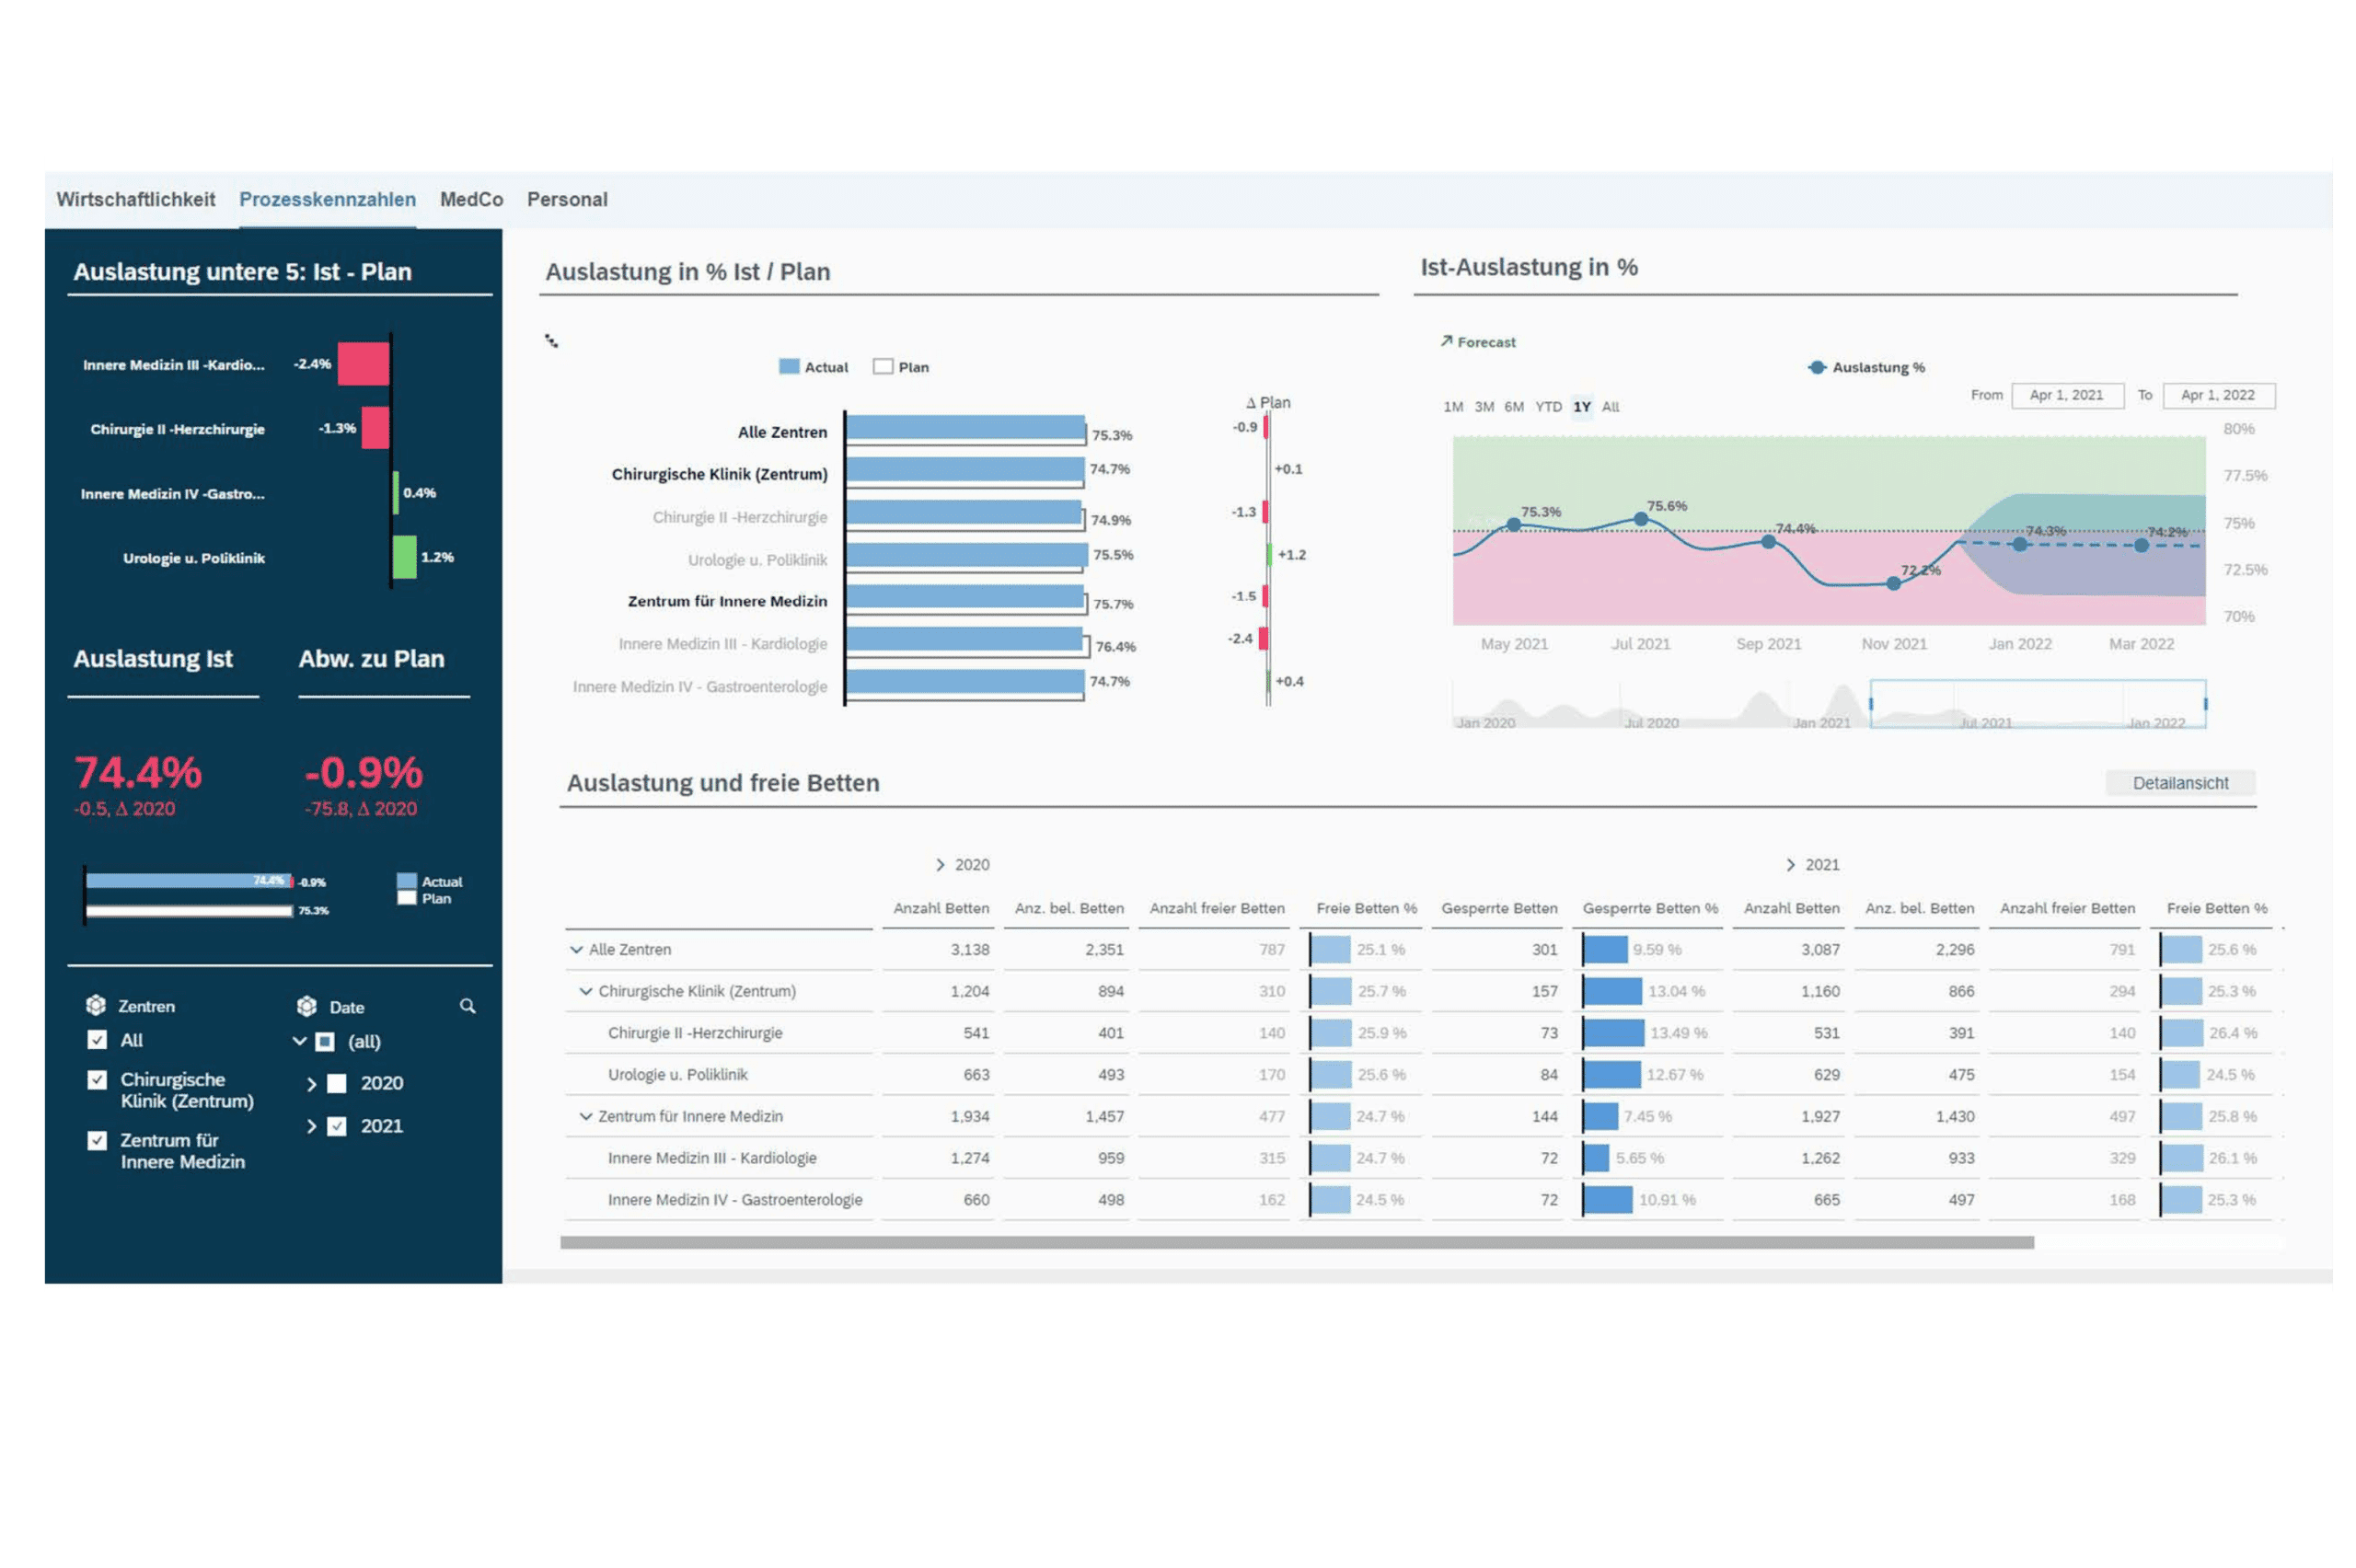The height and width of the screenshot is (1568, 2356).
Task: Expand the 2021 column group header
Action: click(x=1790, y=865)
